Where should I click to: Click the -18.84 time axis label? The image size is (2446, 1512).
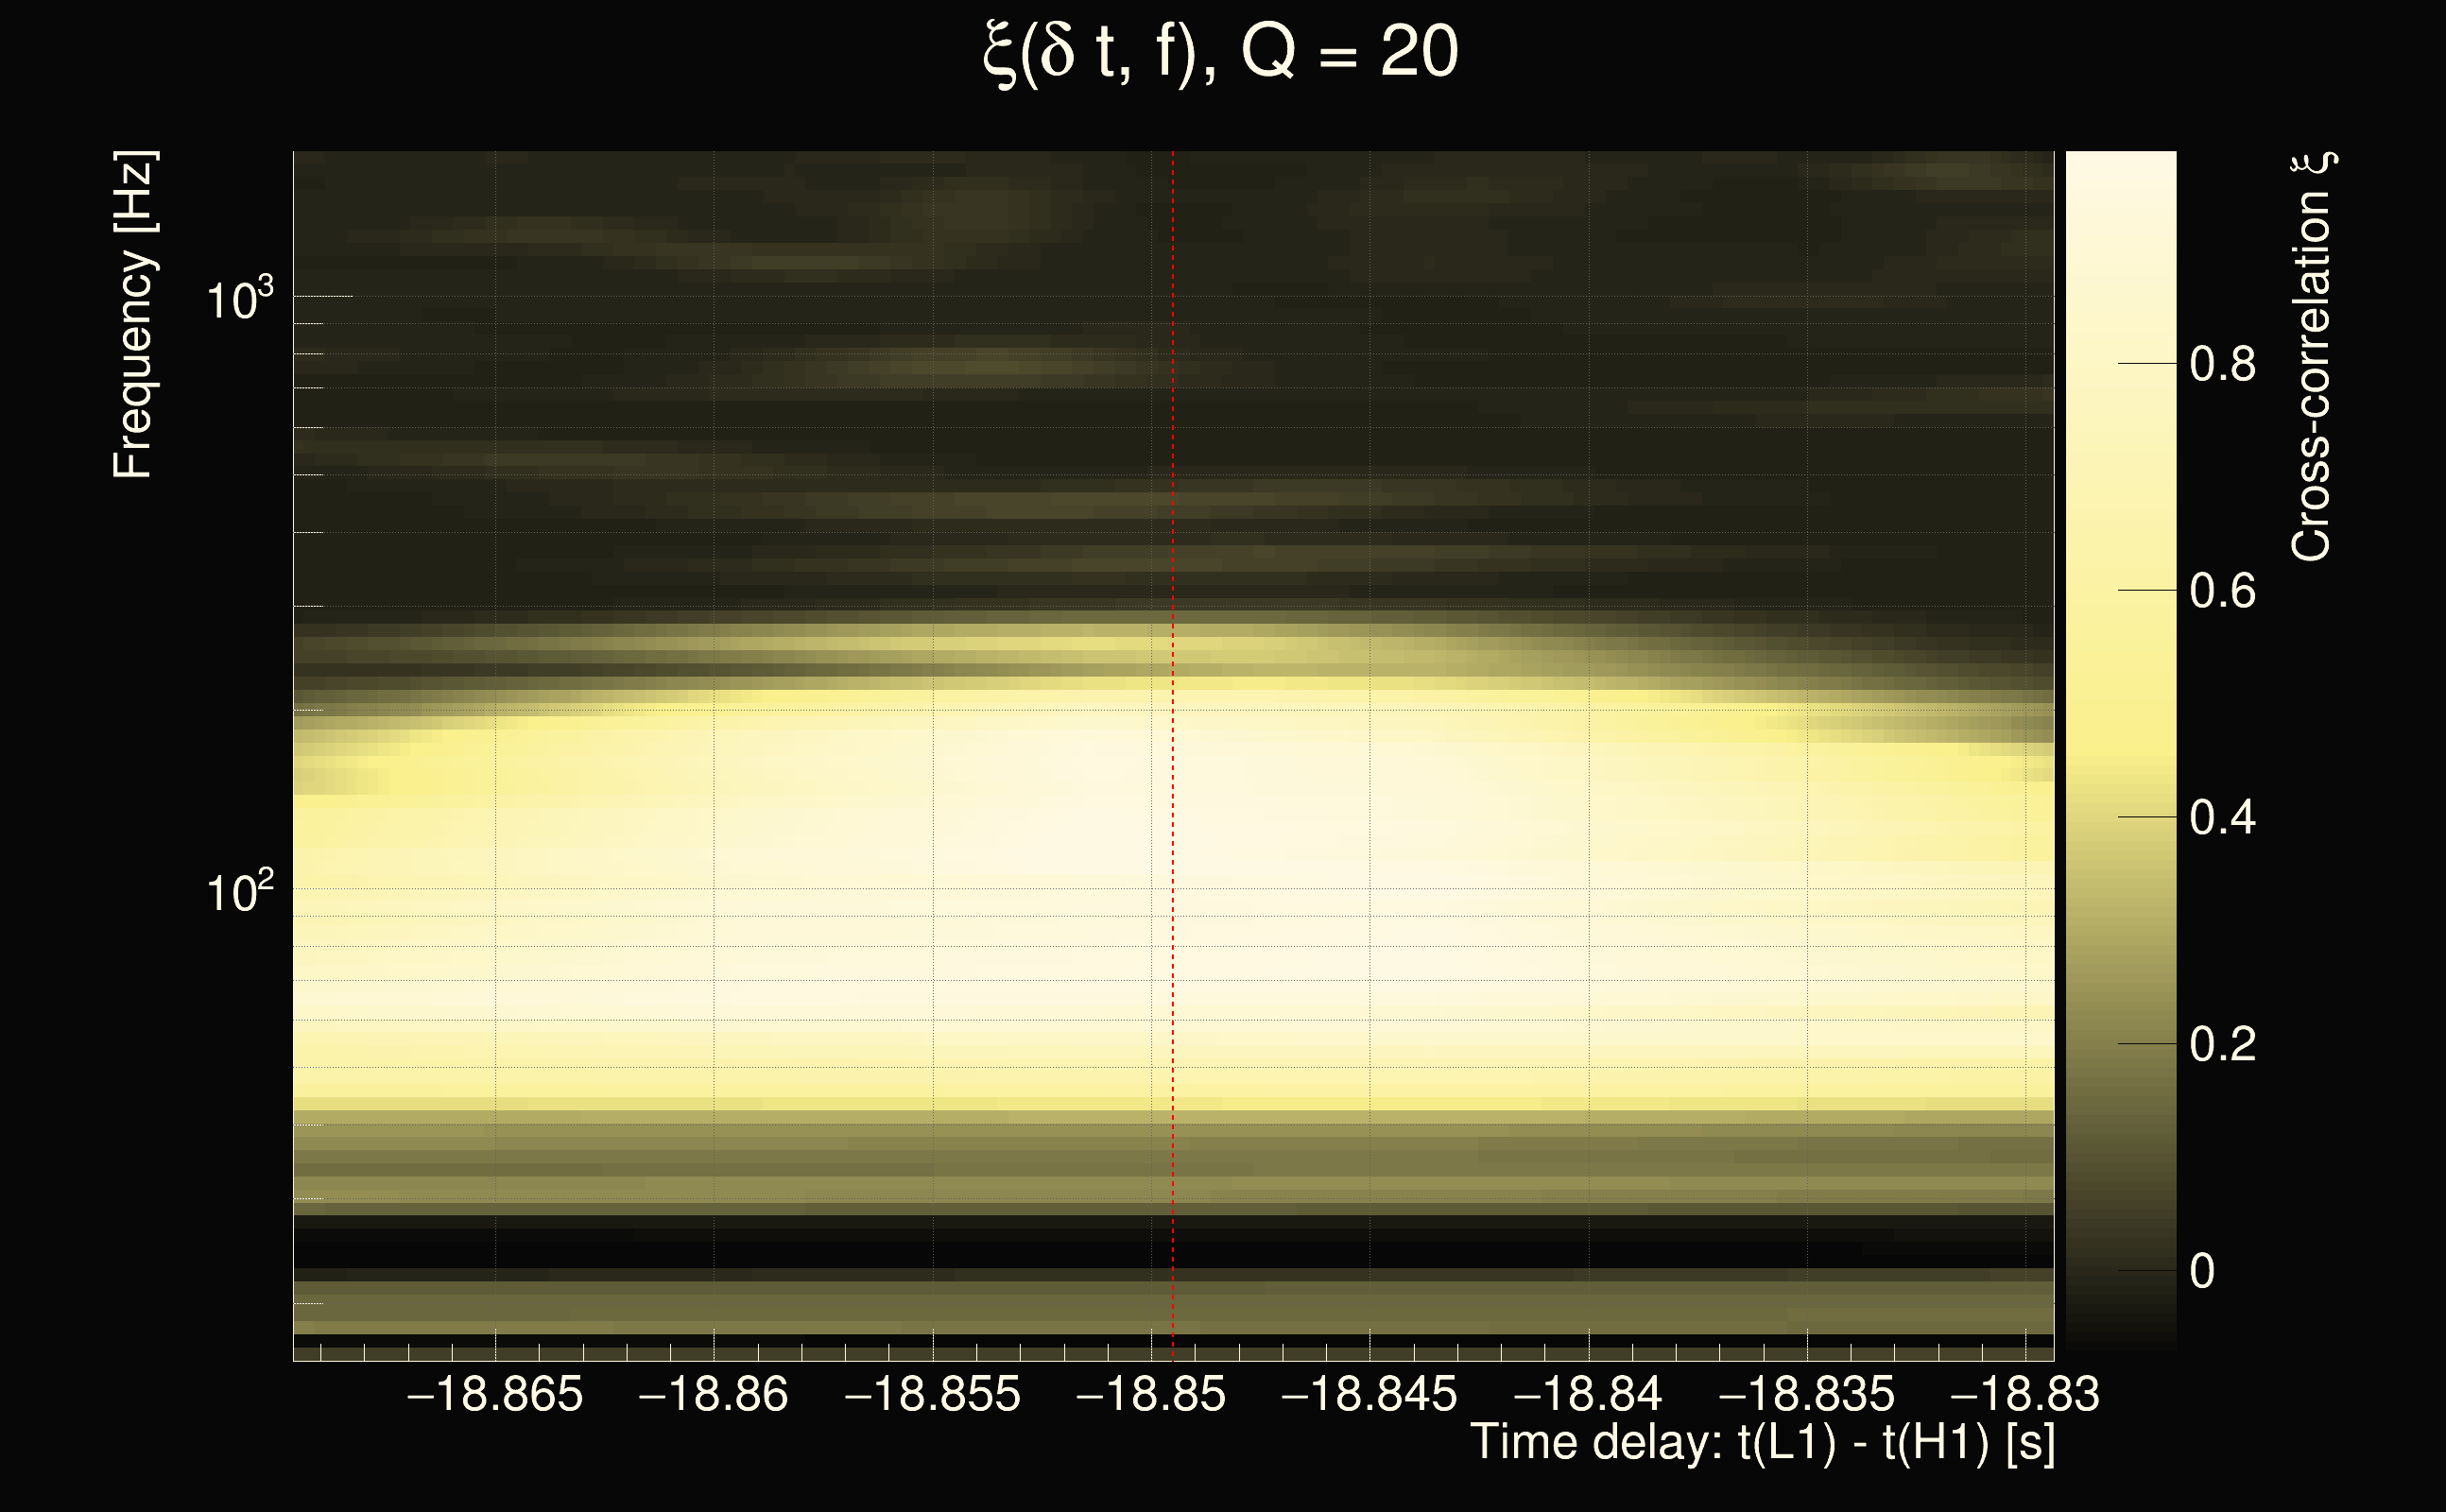point(1588,1394)
